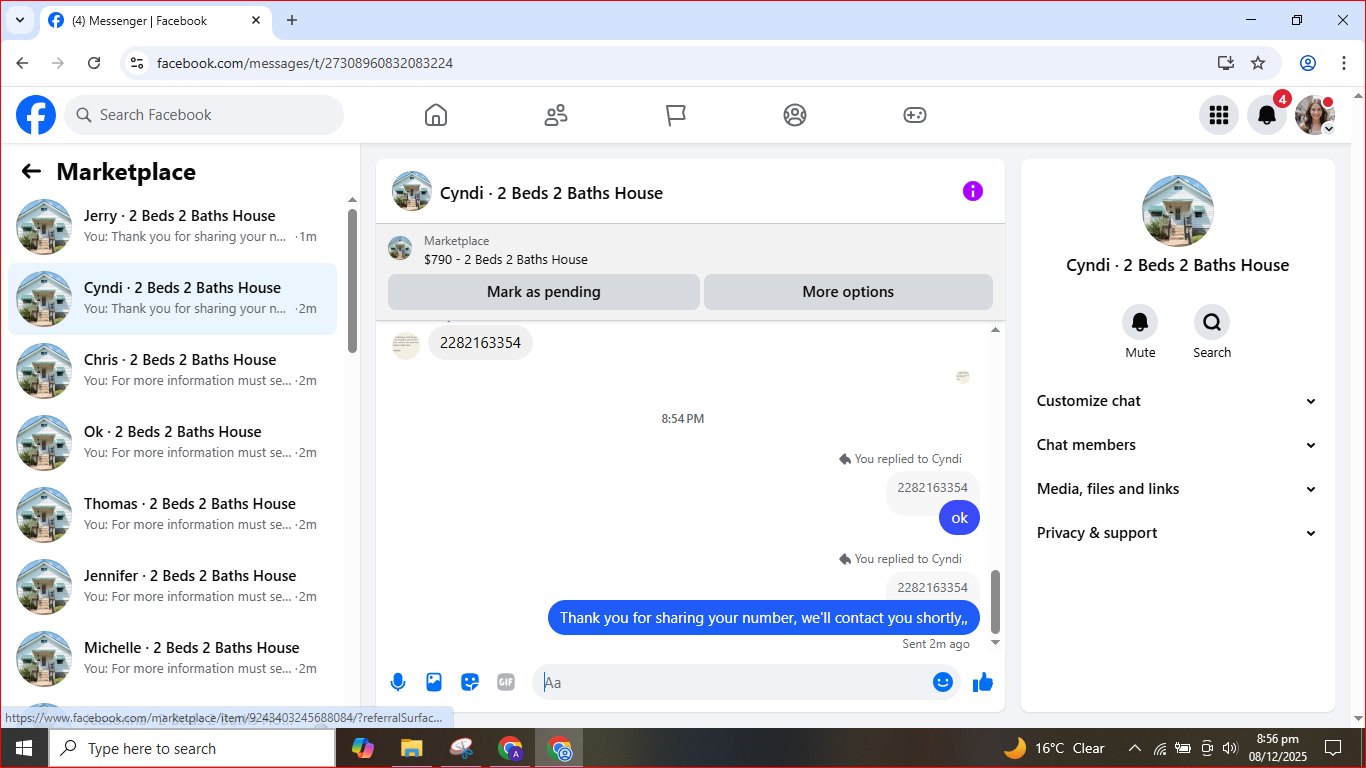Click the browser back button

pyautogui.click(x=22, y=63)
